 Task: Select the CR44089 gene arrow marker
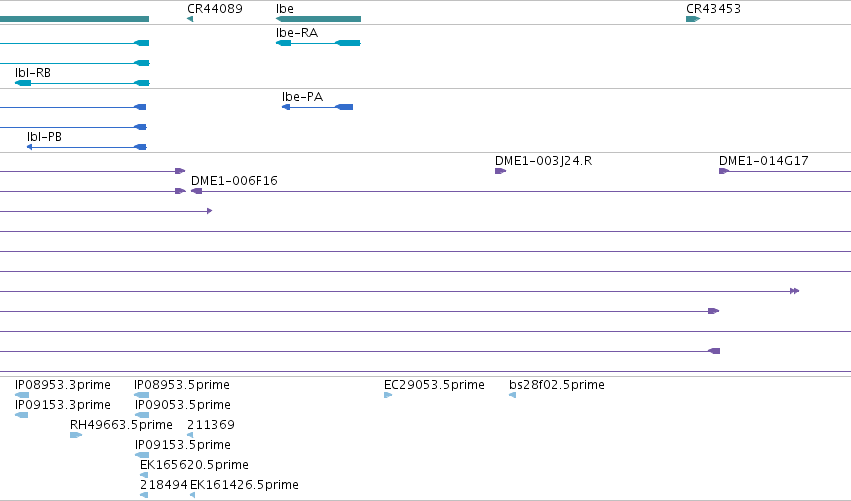tap(190, 20)
